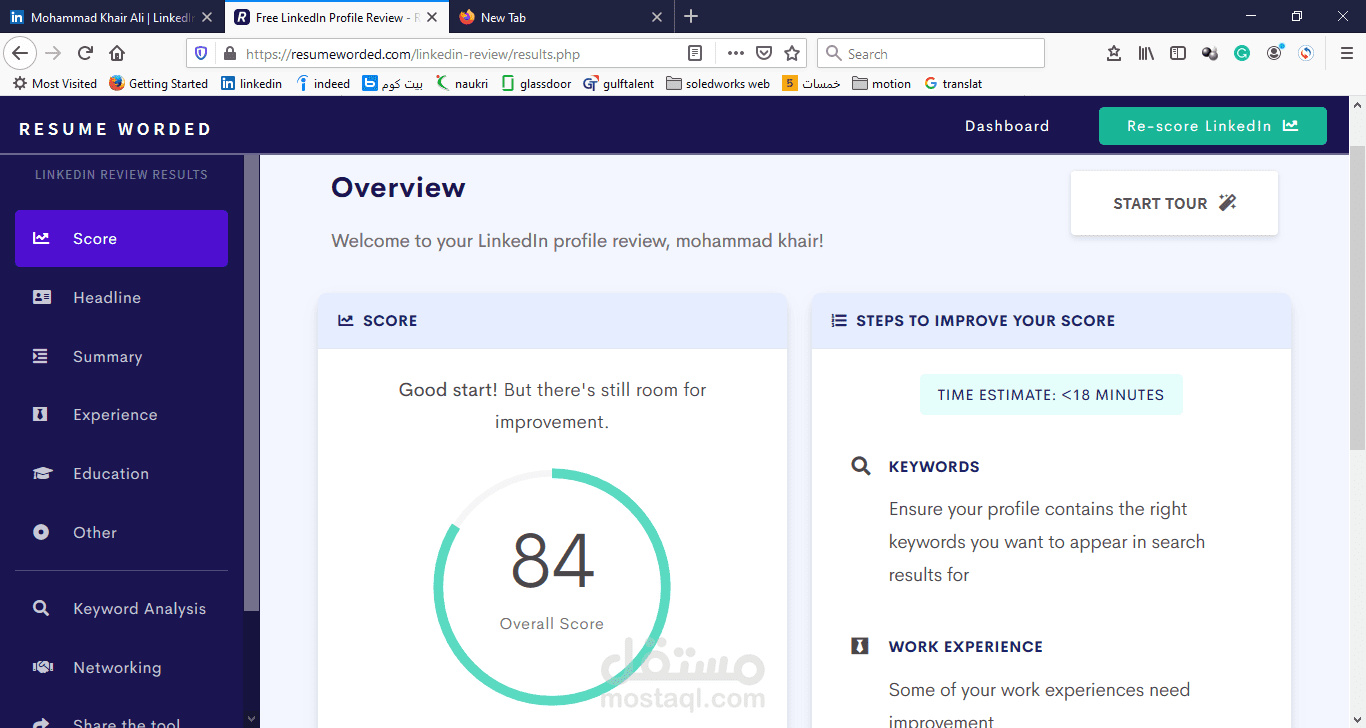Image resolution: width=1366 pixels, height=728 pixels.
Task: Open the gulftalent bookmark
Action: pos(619,84)
